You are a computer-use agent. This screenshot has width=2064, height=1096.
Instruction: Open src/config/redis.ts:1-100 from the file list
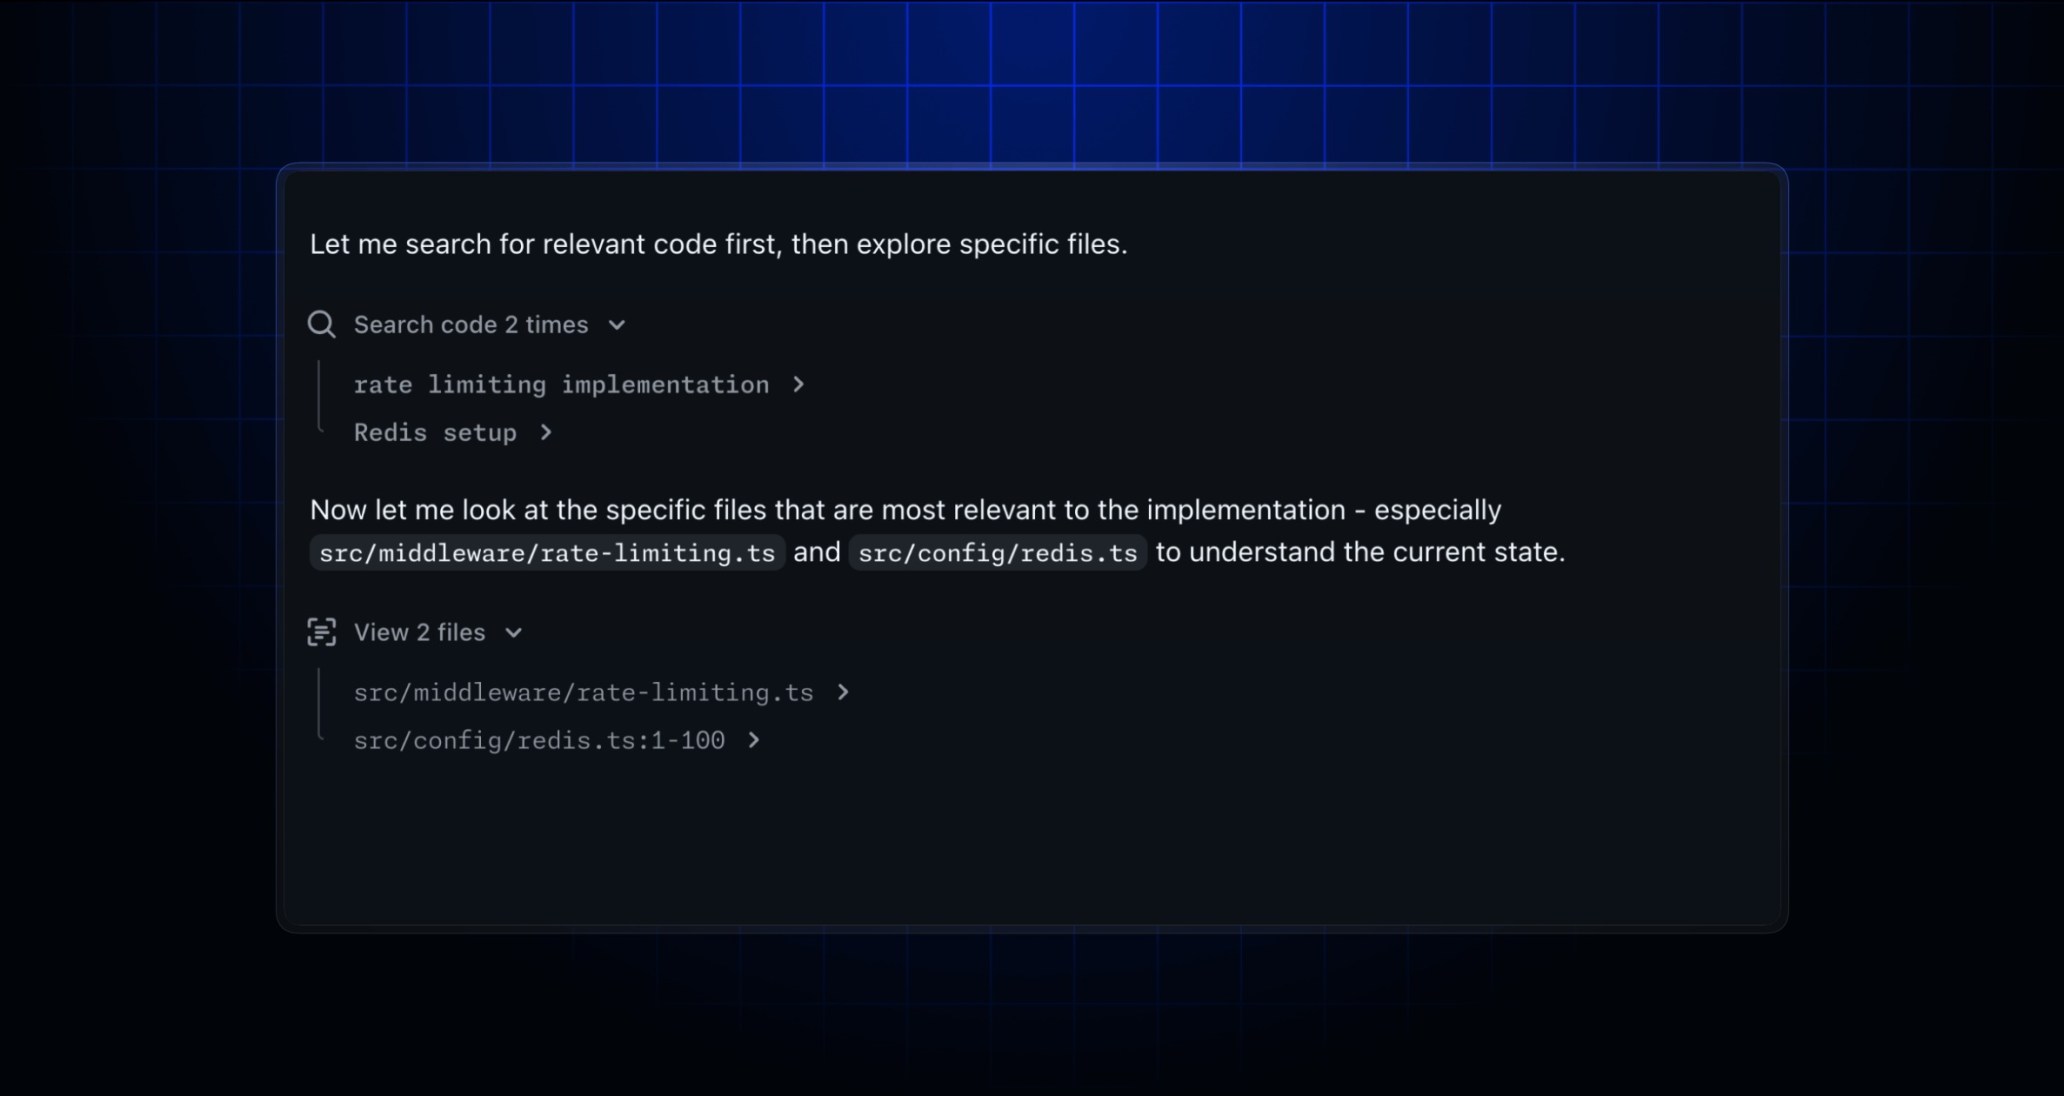point(538,740)
